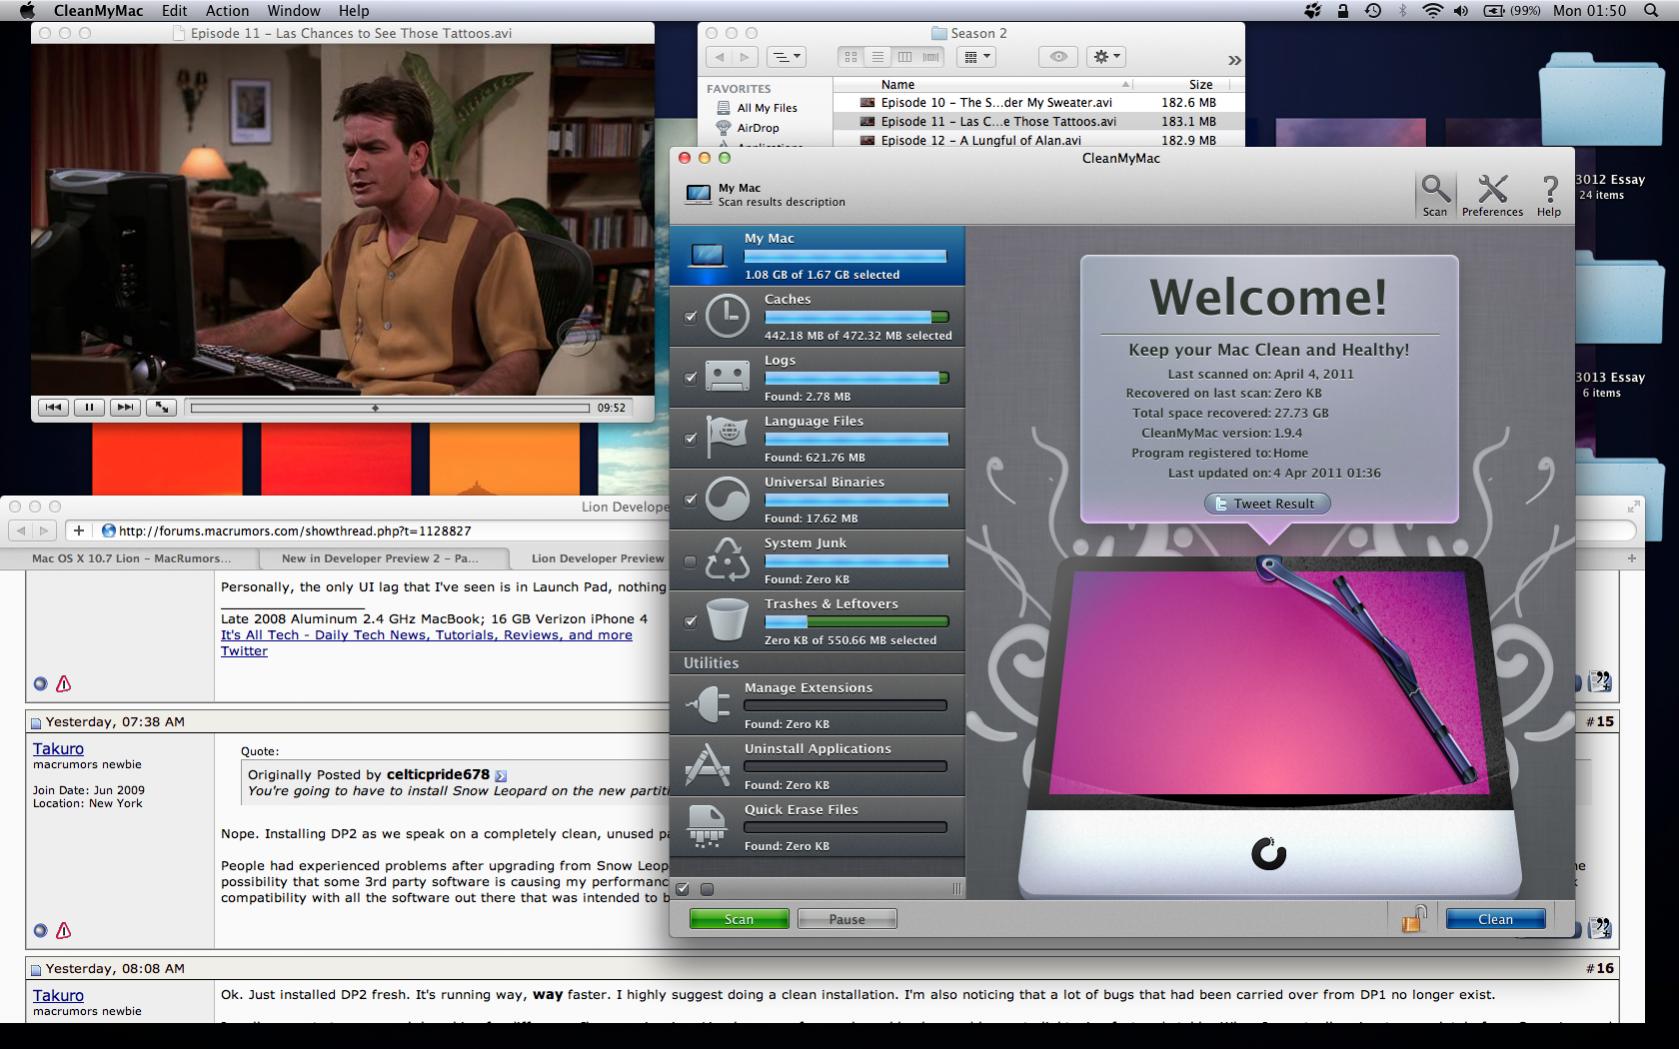Viewport: 1679px width, 1049px height.
Task: Switch Finder to Cover Flow view
Action: coord(931,57)
